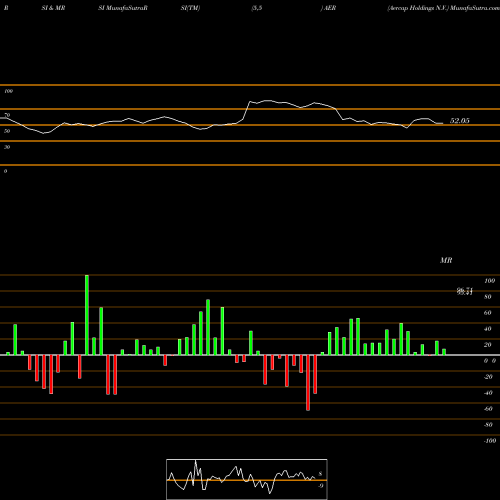
Task: Click the 0 label on left RSI axis
Action: click(5, 171)
